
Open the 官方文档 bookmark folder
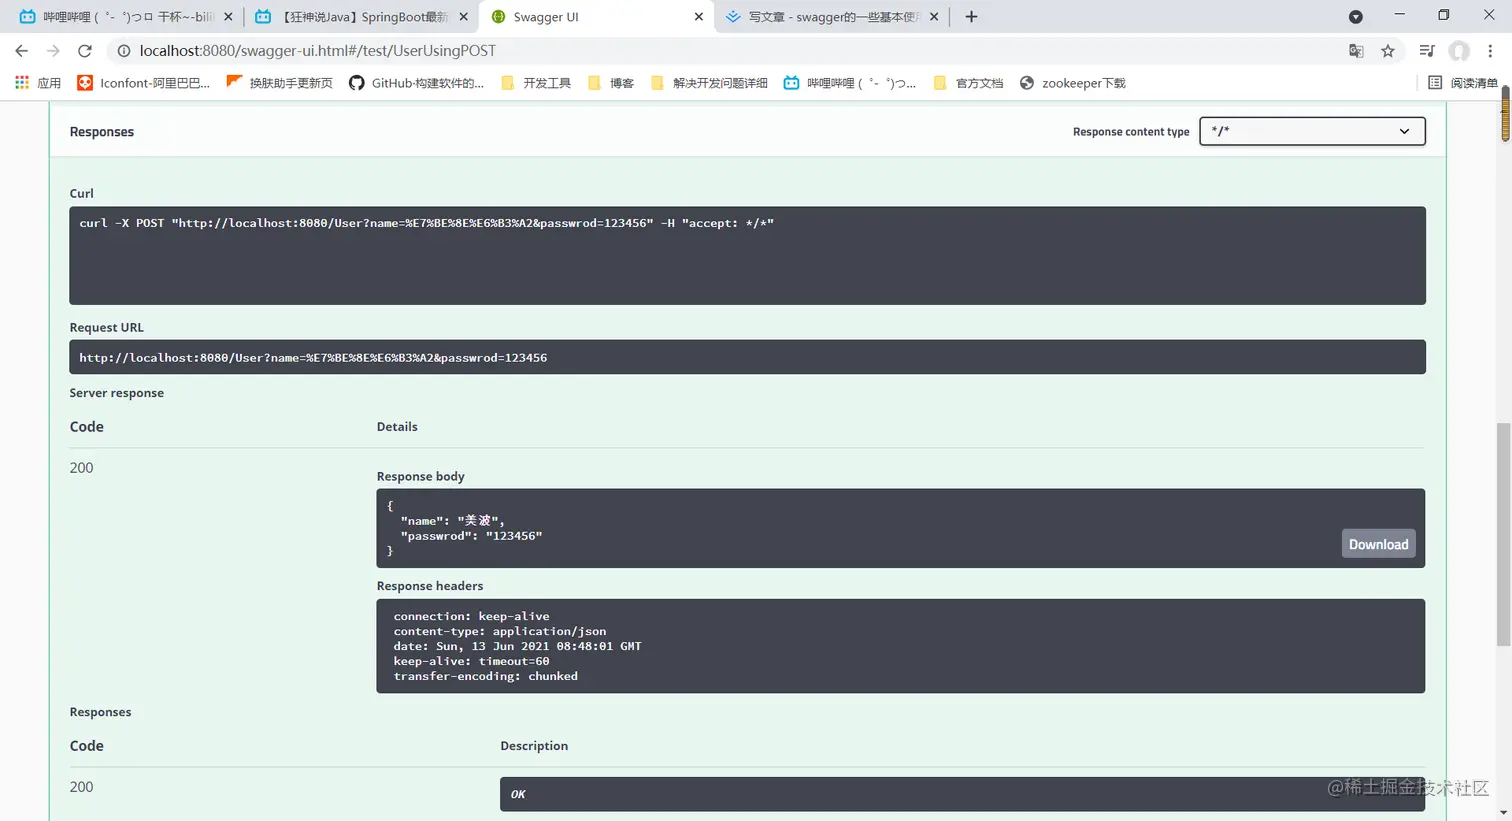(x=968, y=83)
